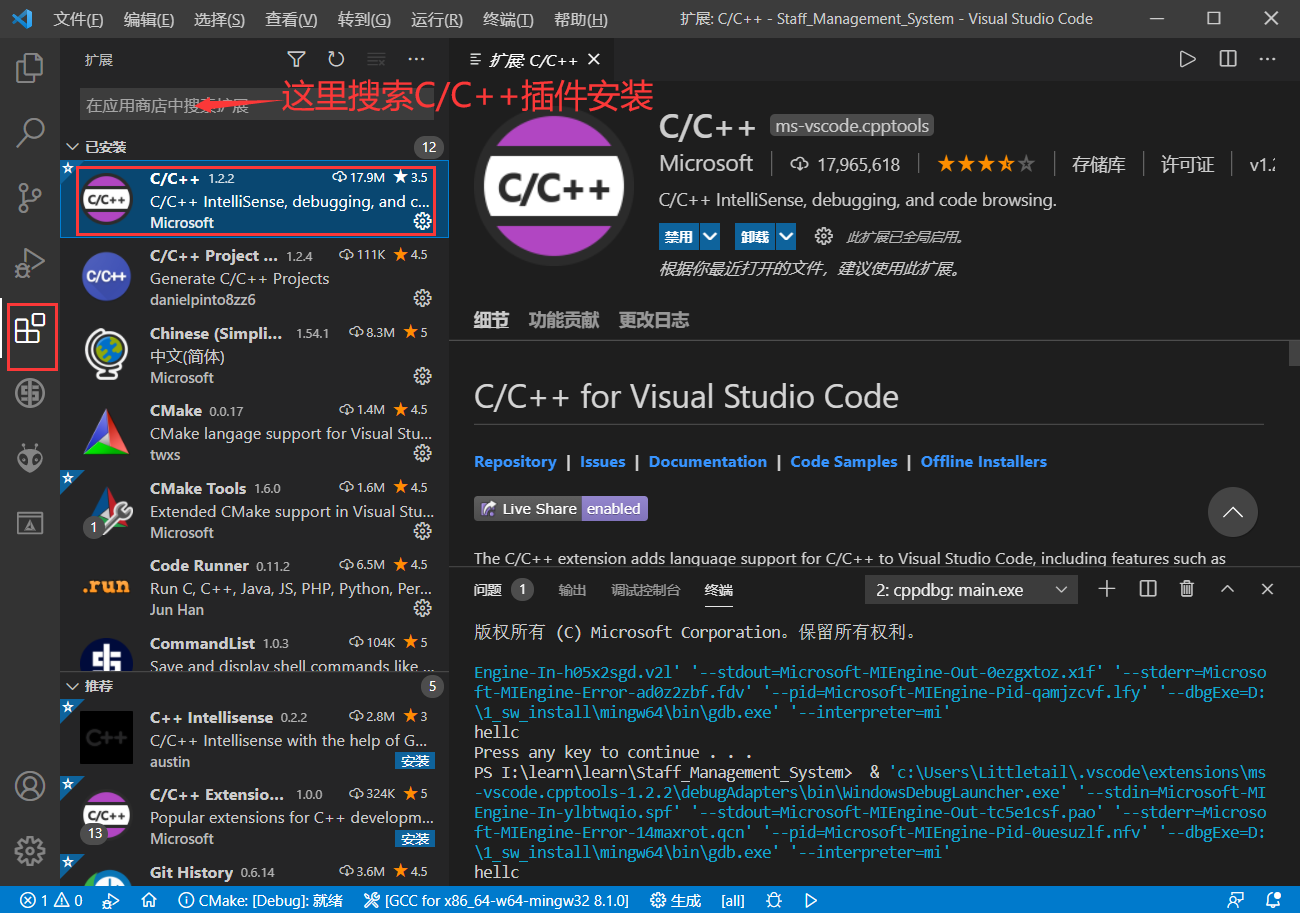Install the C++ Intellisense extension
Viewport: 1300px width, 913px height.
(414, 761)
